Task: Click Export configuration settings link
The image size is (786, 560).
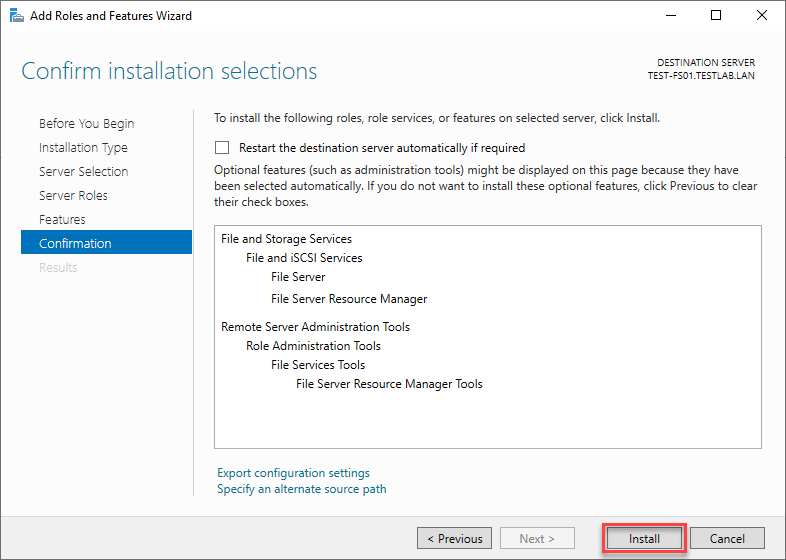Action: point(293,473)
